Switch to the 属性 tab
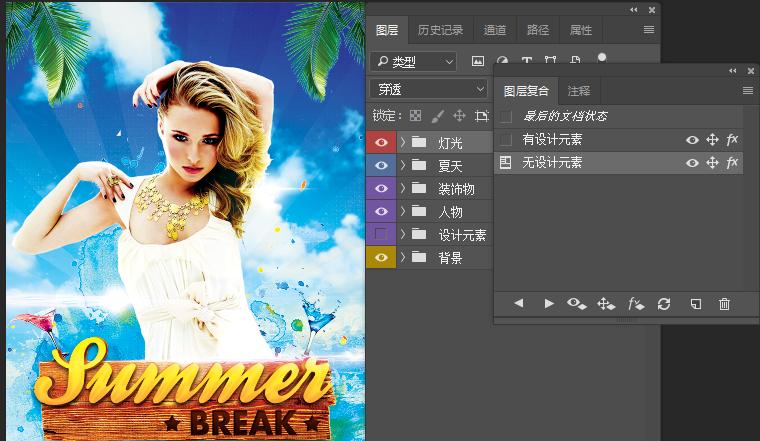Viewport: 760px width, 441px height. click(x=581, y=30)
